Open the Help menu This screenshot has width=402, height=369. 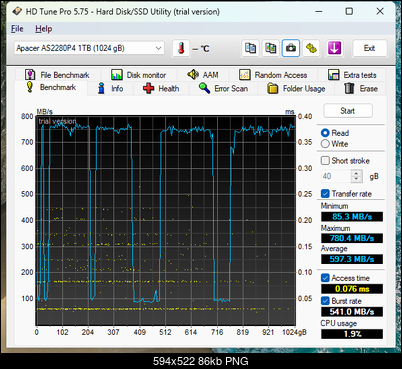(x=44, y=29)
